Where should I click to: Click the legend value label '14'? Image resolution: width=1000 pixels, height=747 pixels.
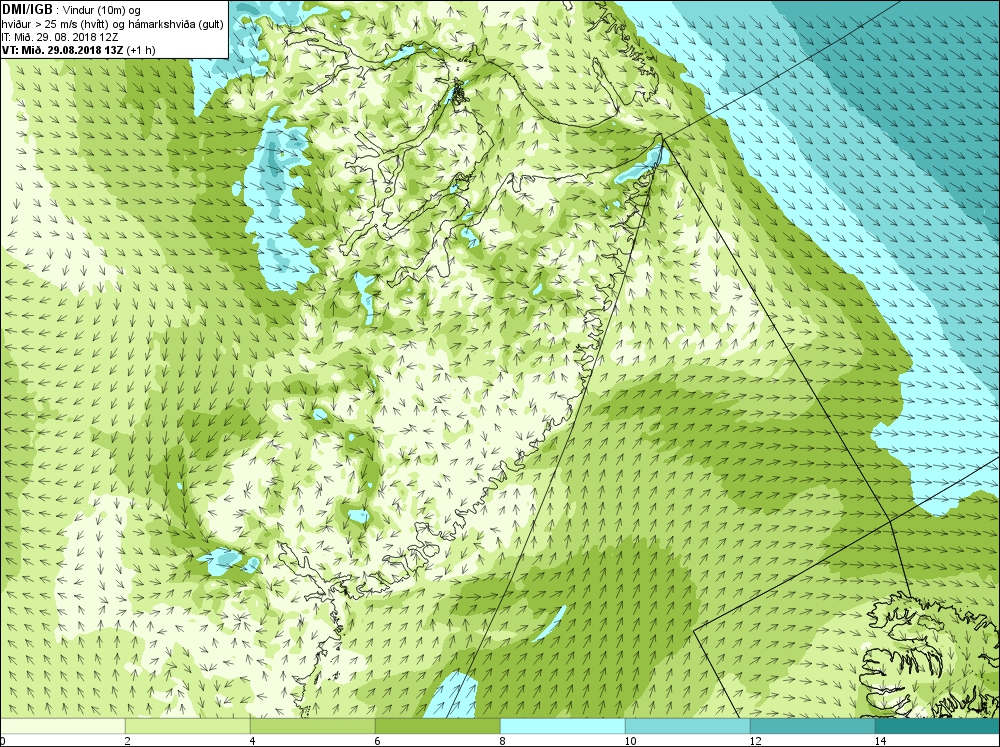pos(880,741)
